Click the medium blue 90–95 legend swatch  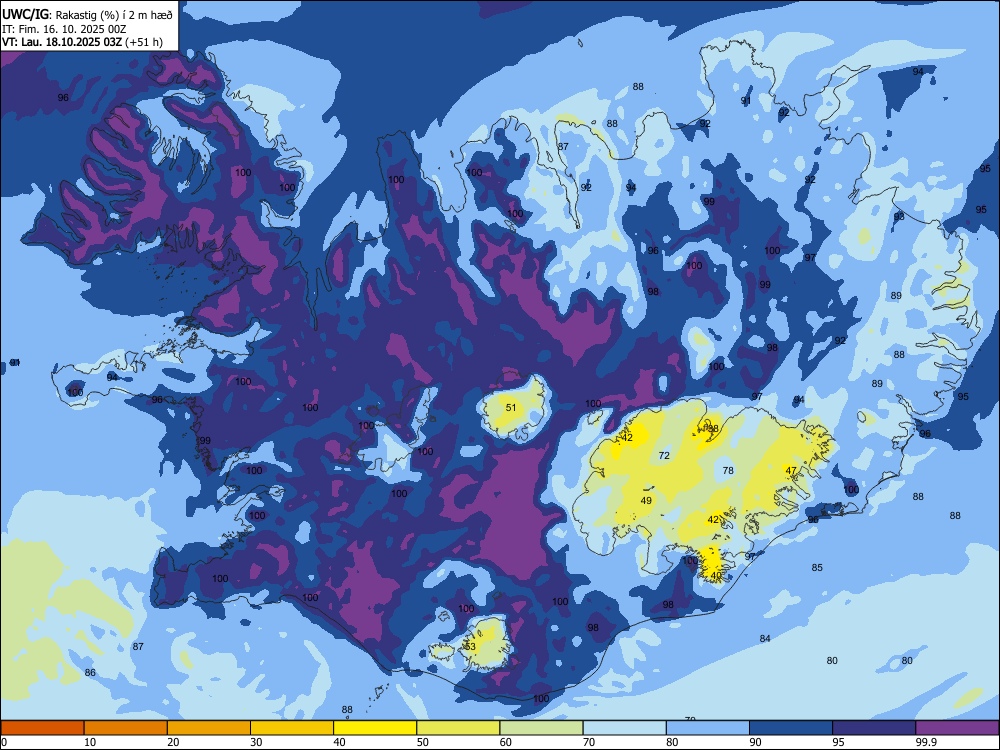point(791,728)
